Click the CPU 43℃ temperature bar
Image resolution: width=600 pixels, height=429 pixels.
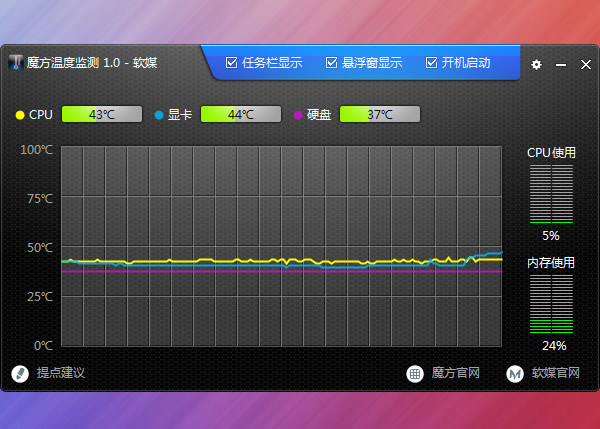[x=101, y=114]
